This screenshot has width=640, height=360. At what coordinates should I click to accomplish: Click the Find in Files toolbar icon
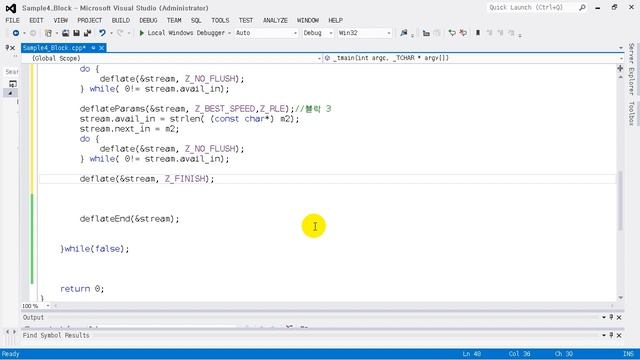click(x=404, y=33)
